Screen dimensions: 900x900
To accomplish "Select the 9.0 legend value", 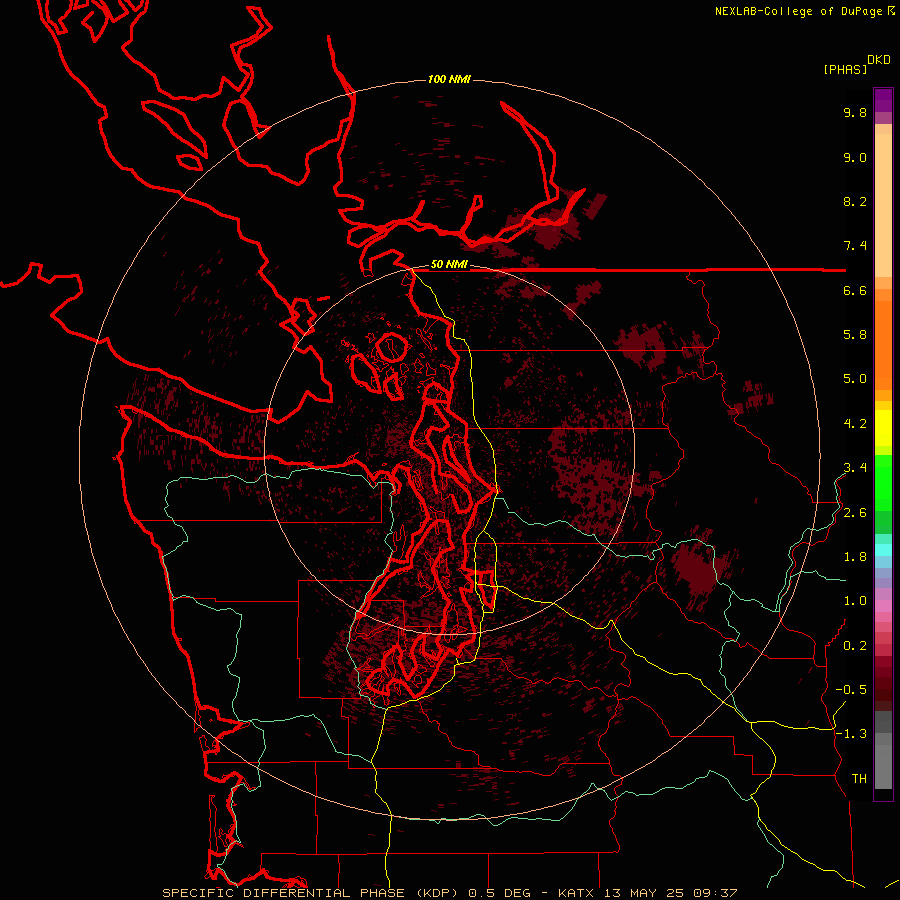I will (855, 157).
